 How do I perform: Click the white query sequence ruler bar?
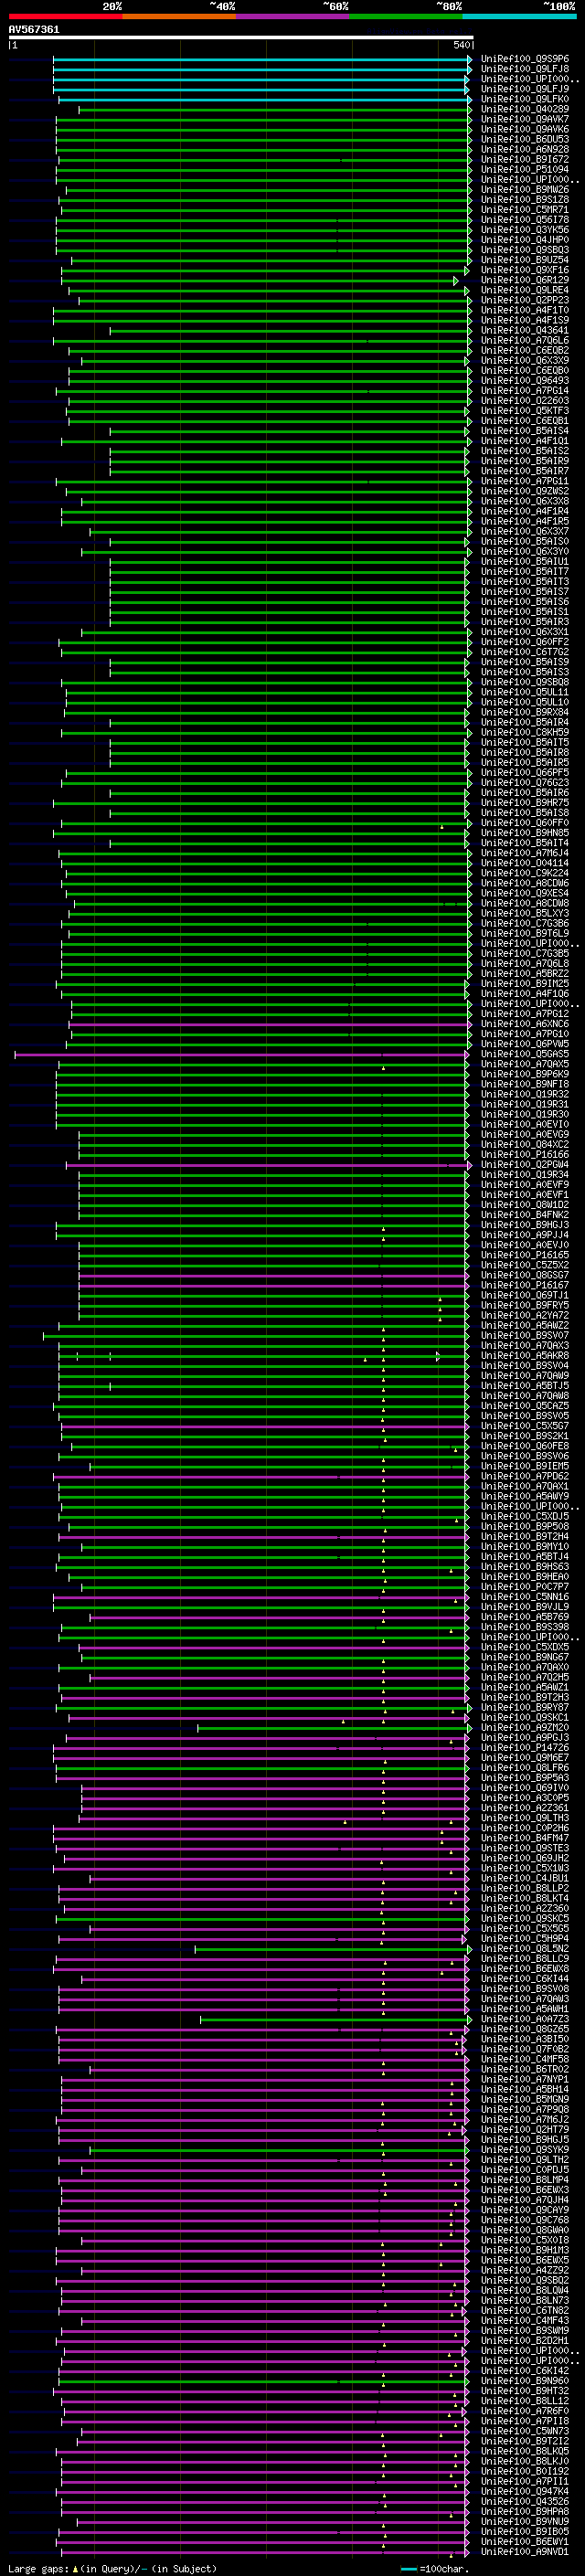click(x=241, y=38)
